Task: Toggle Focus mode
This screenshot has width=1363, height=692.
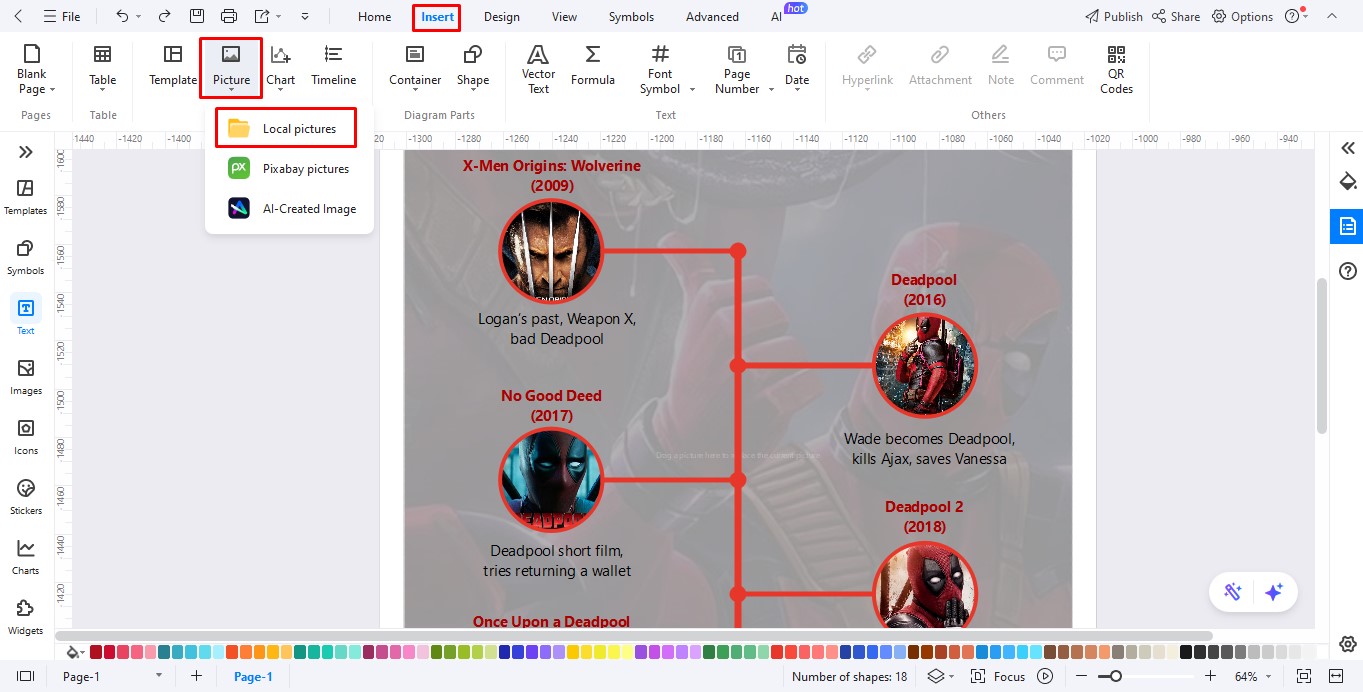Action: click(x=997, y=677)
